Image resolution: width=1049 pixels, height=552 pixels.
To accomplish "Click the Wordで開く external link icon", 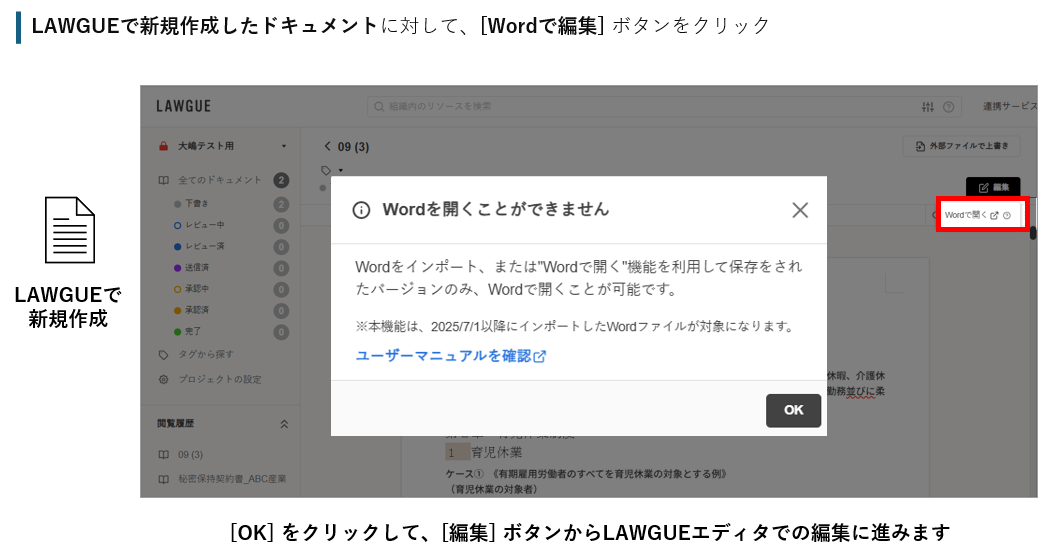I will pyautogui.click(x=994, y=215).
